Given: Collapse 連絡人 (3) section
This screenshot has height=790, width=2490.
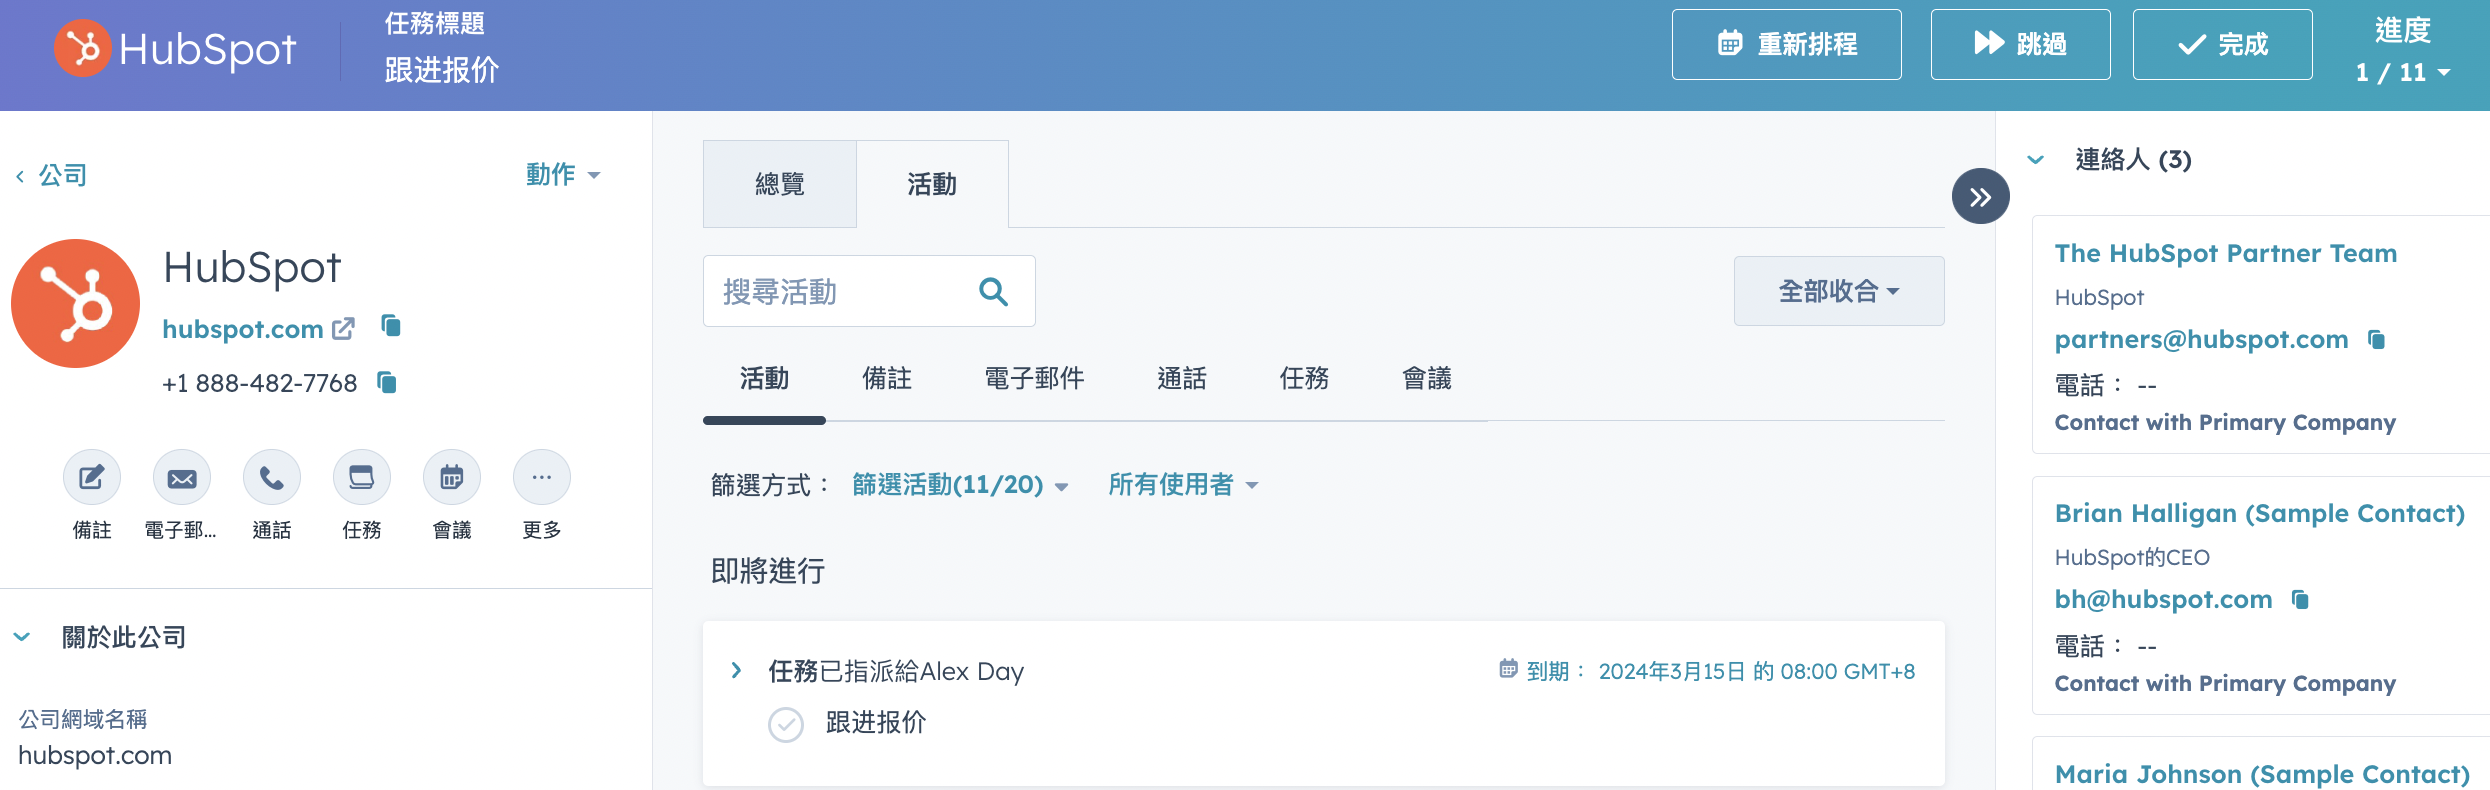Looking at the screenshot, I should tap(2036, 160).
